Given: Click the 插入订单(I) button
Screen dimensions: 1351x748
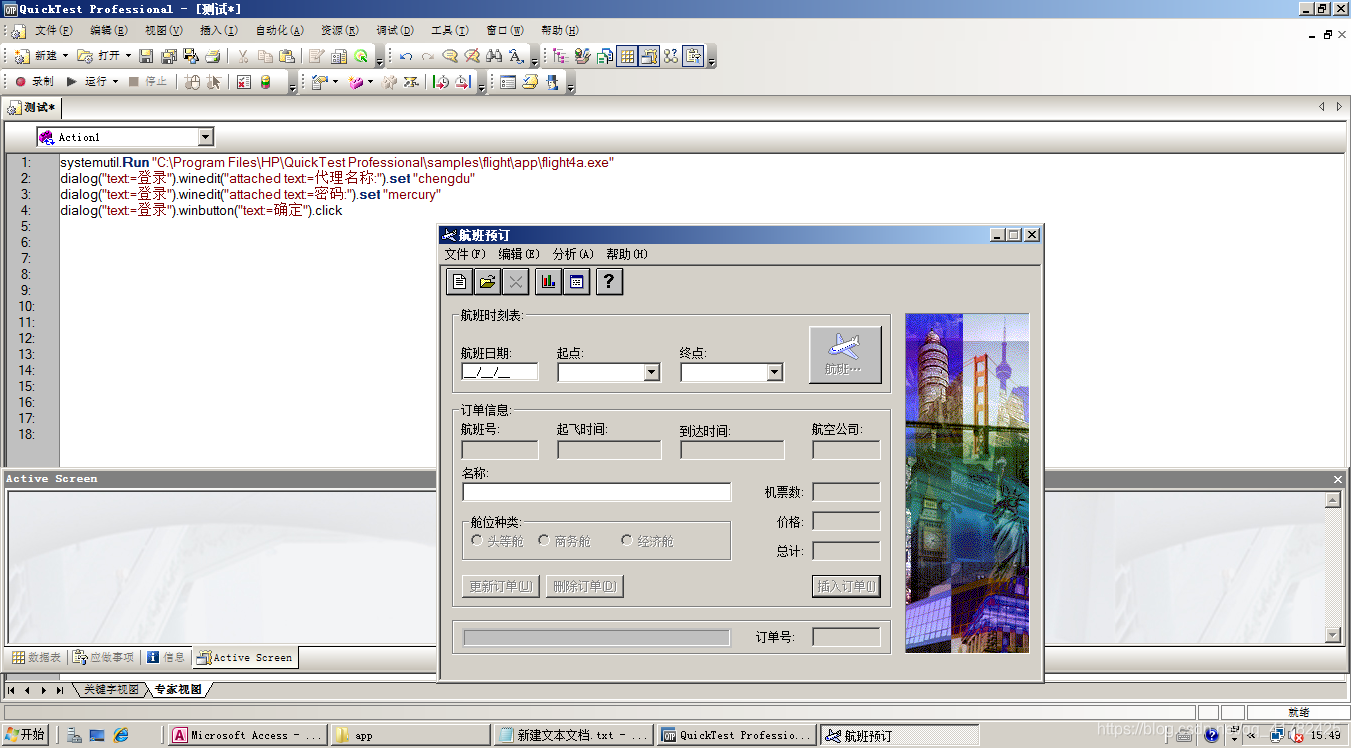Looking at the screenshot, I should pyautogui.click(x=846, y=586).
